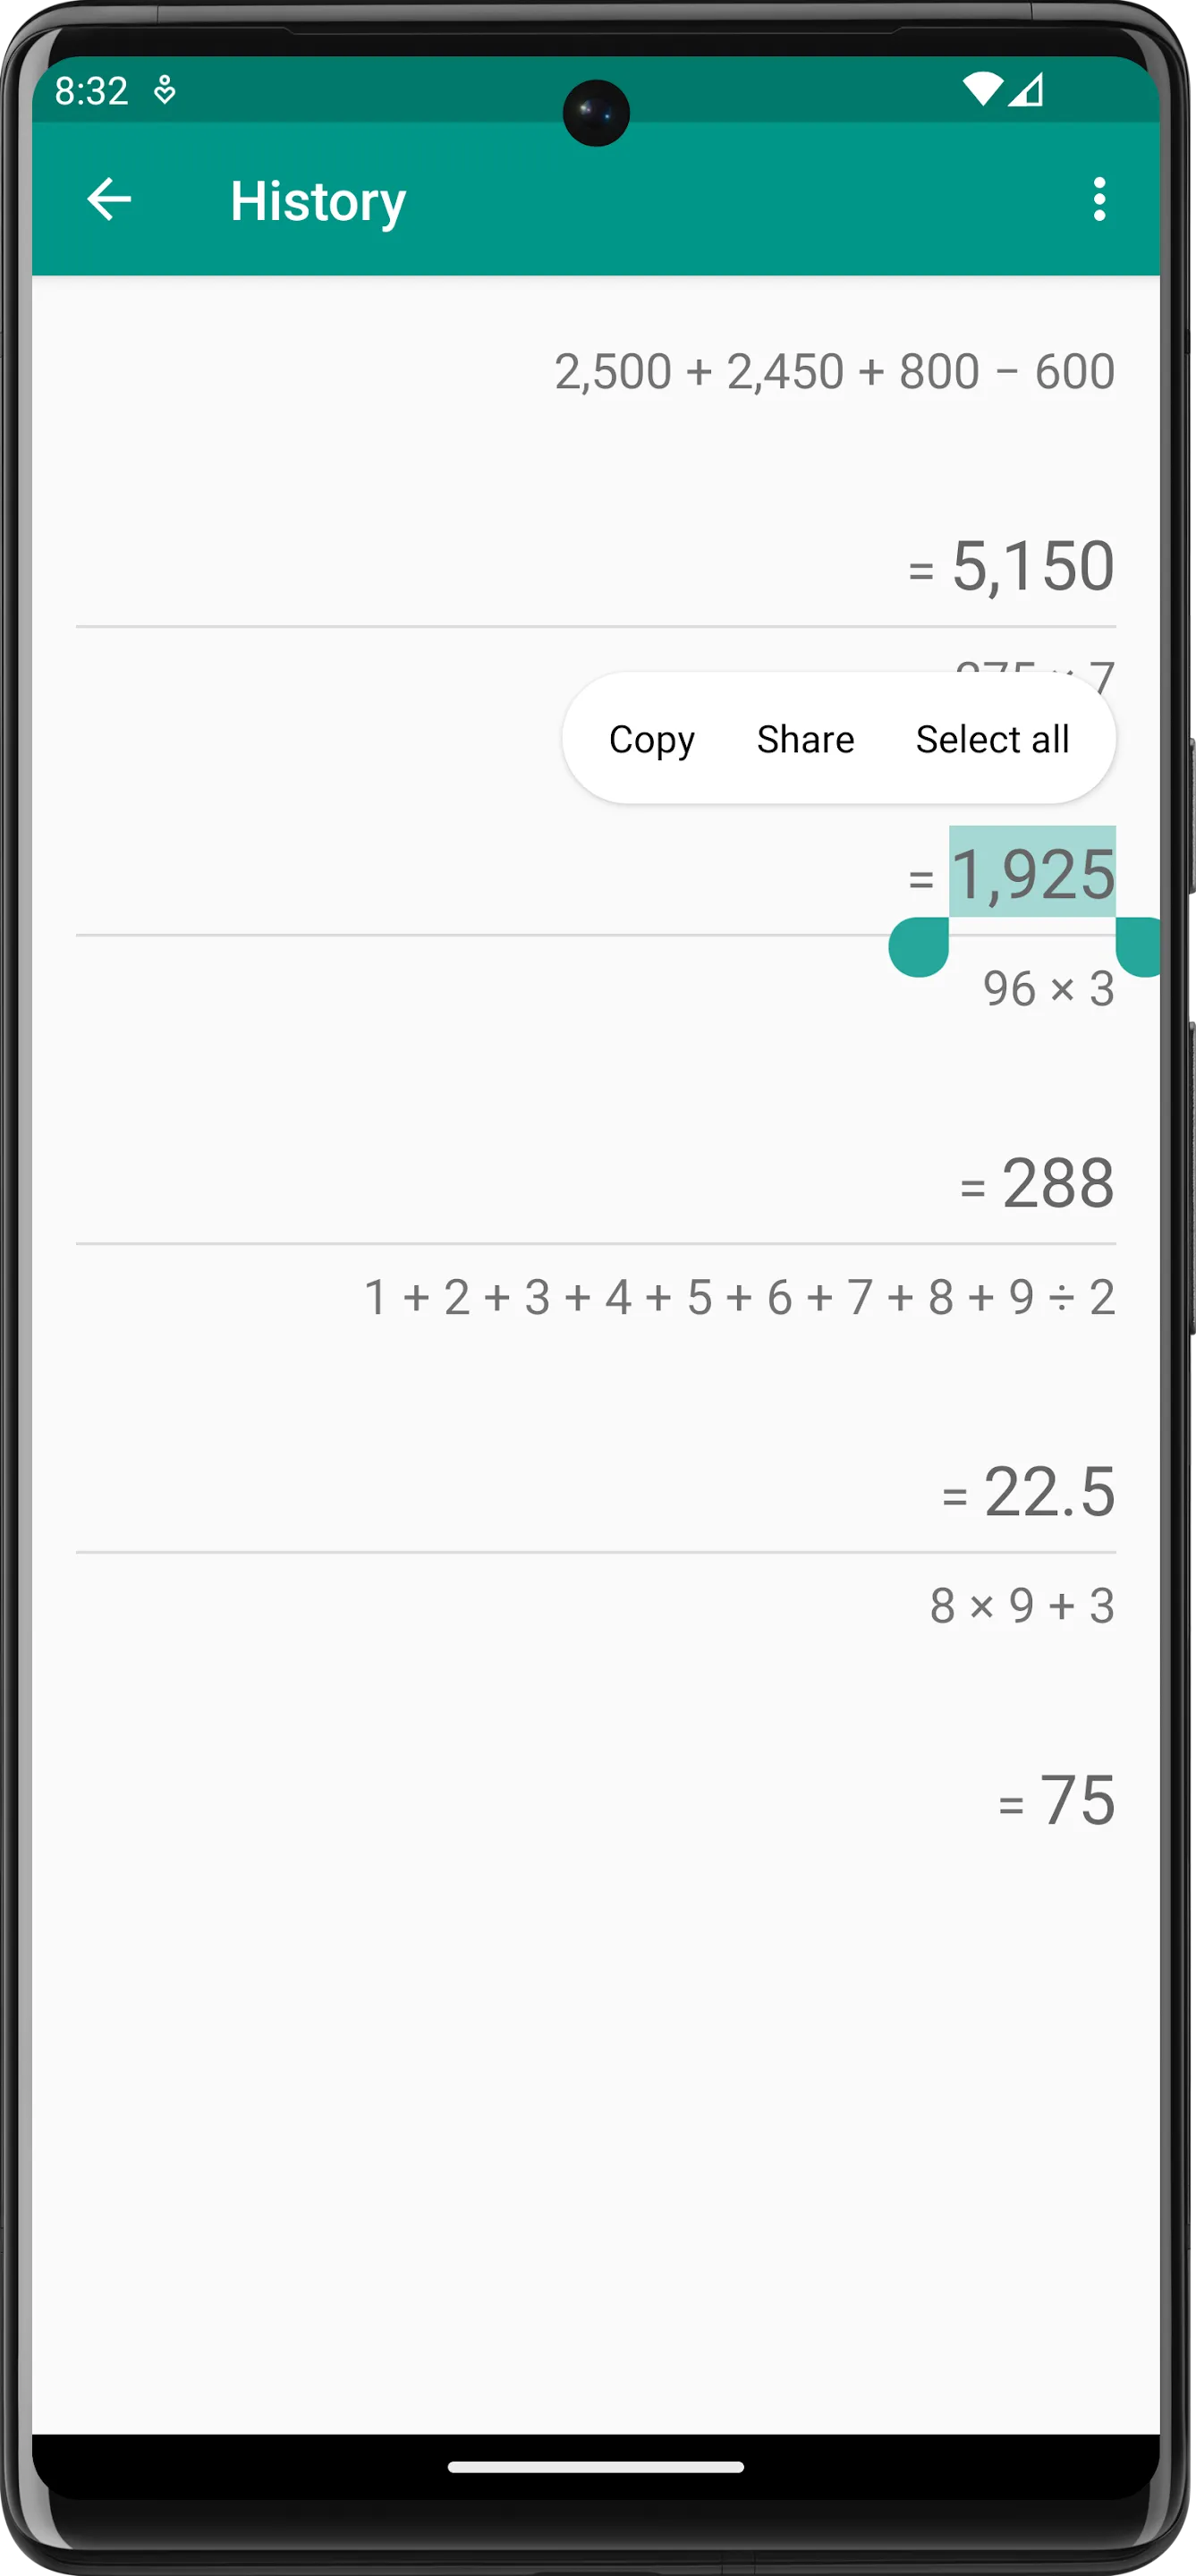The height and width of the screenshot is (2576, 1196).
Task: Tap the notification icon beside the clock
Action: click(x=165, y=91)
